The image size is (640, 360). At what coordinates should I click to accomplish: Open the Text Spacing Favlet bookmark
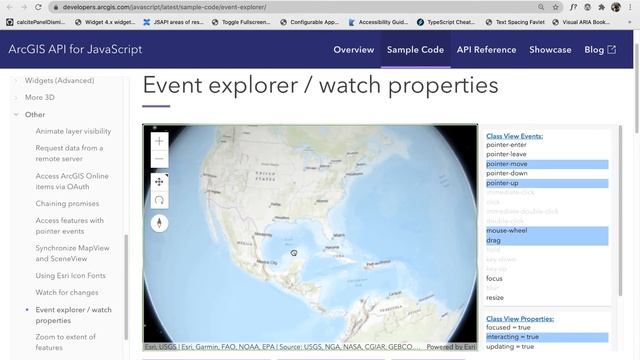click(x=515, y=22)
